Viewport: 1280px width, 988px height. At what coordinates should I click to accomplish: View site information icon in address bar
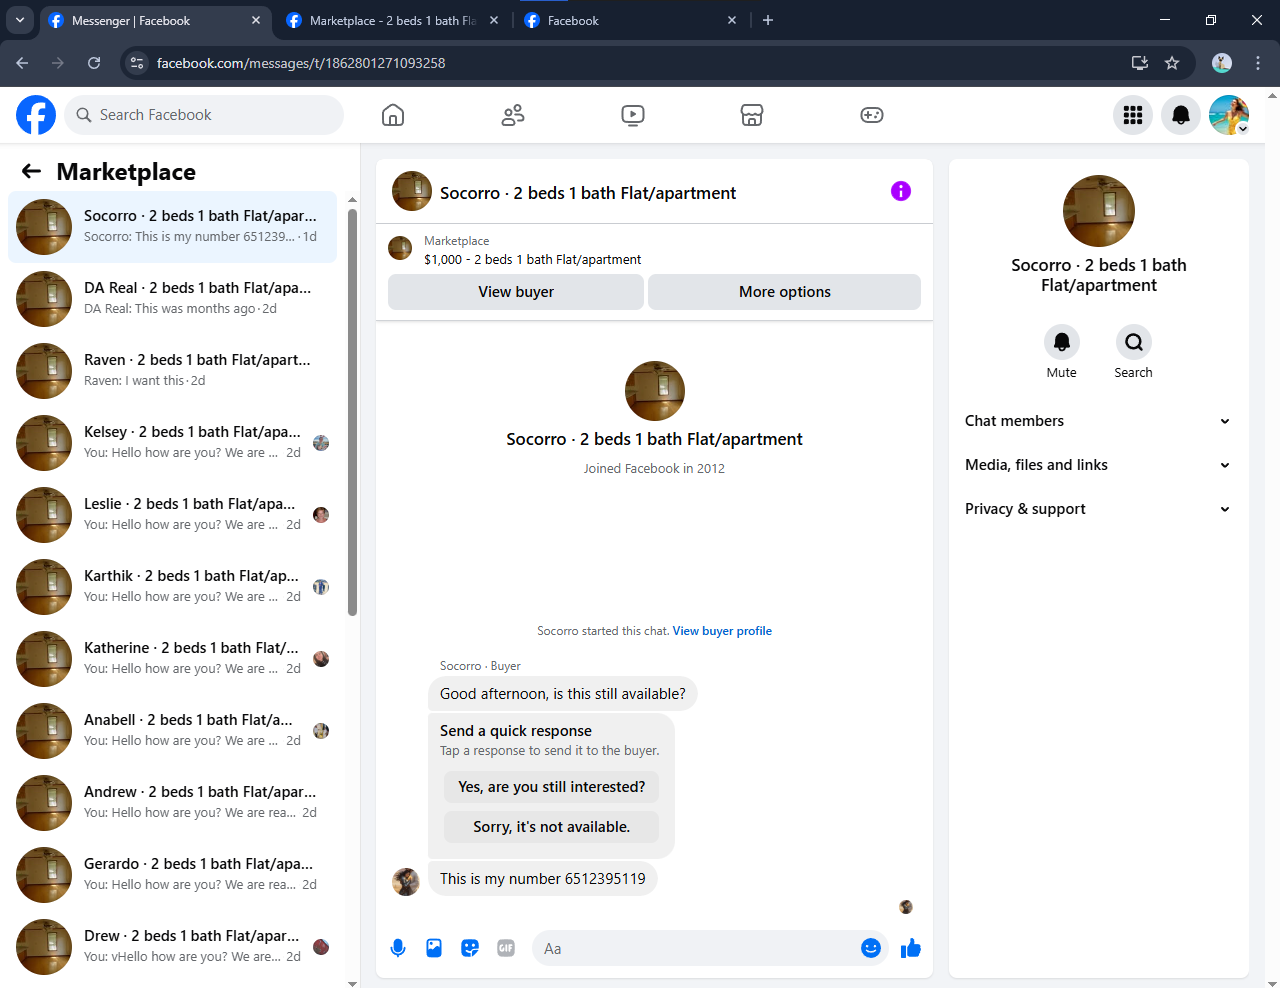[138, 63]
